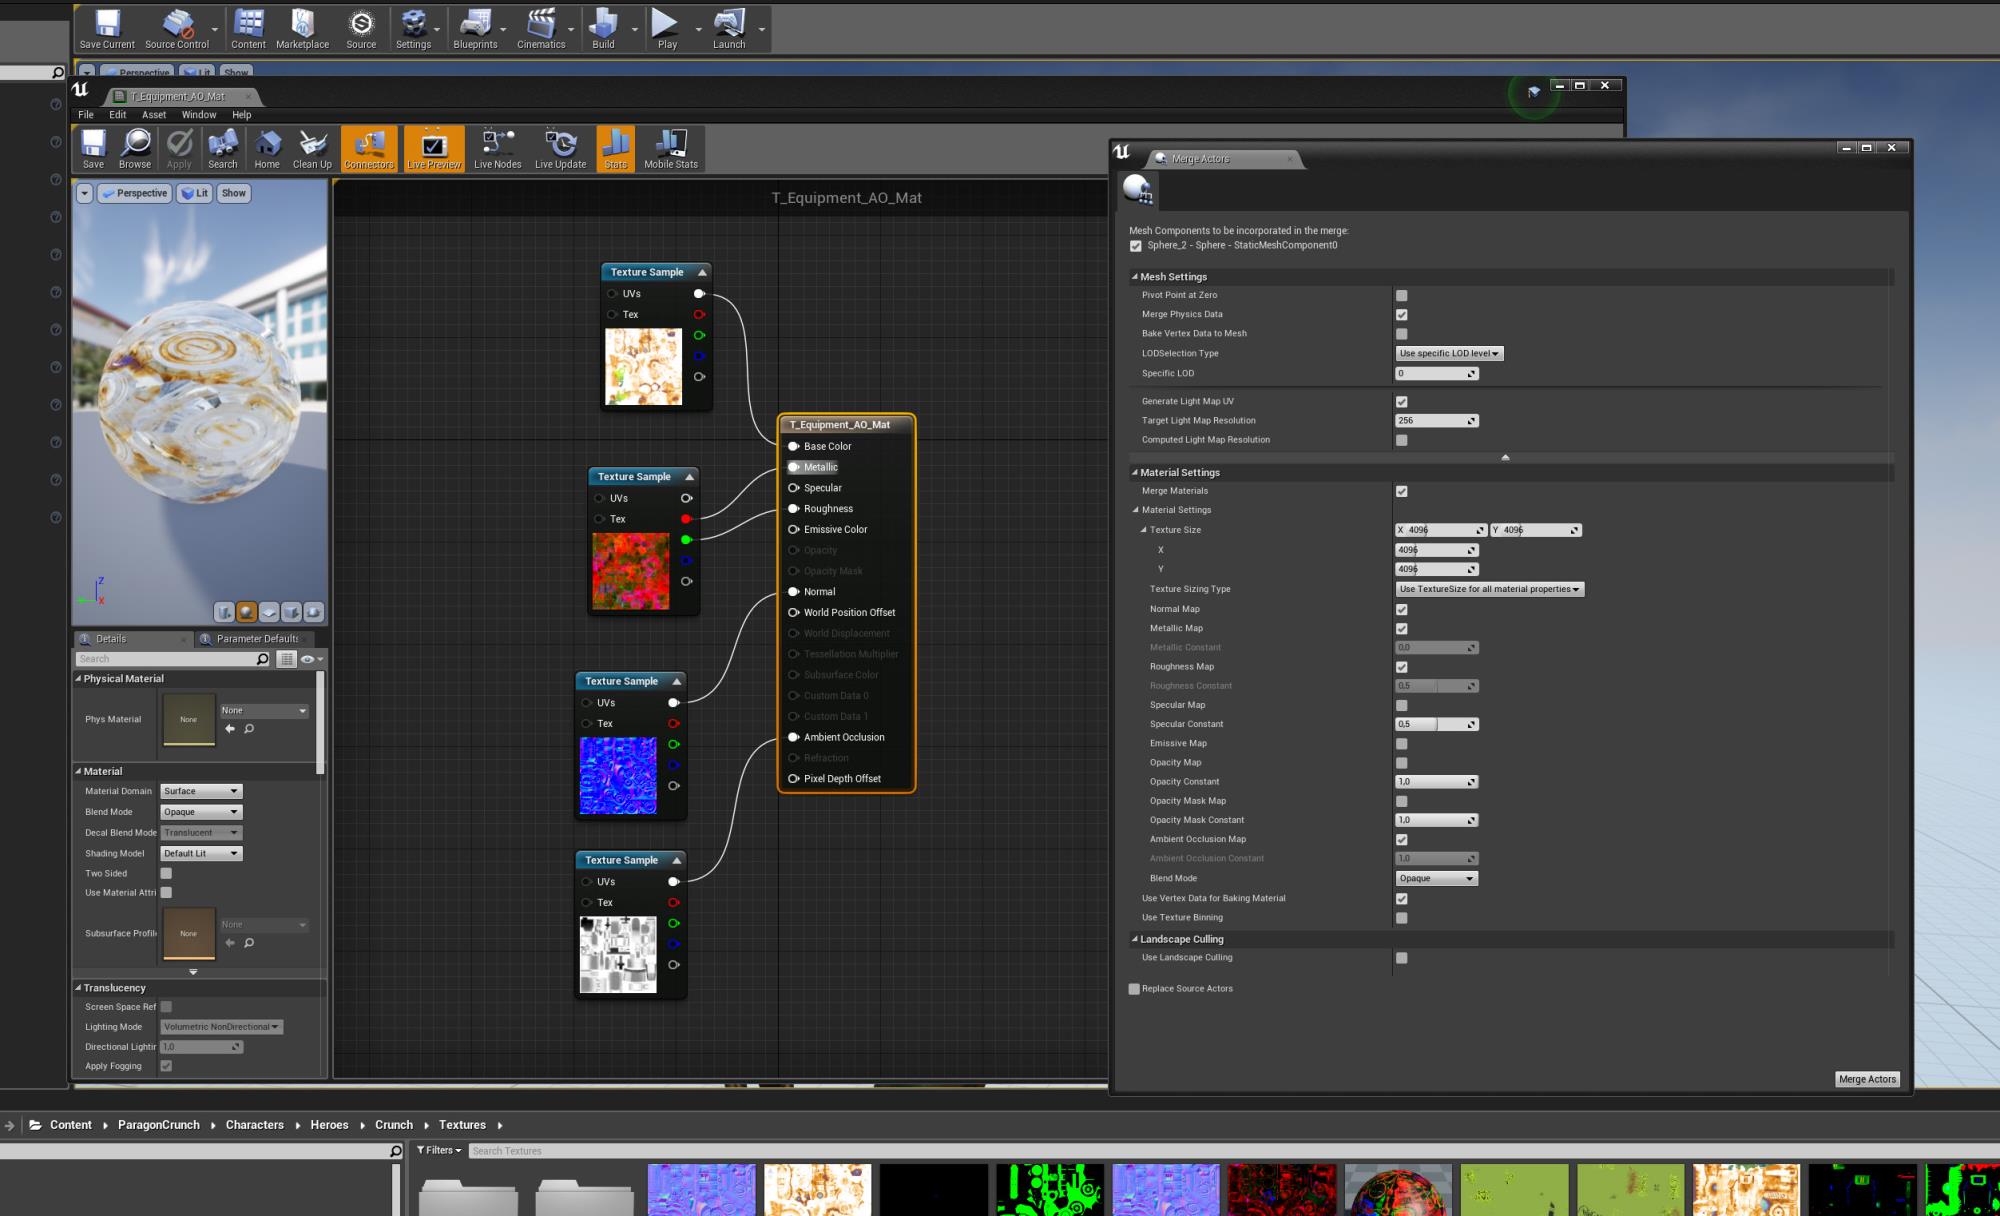The height and width of the screenshot is (1216, 2000).
Task: Open the Edit menu in the material editor
Action: [x=117, y=115]
